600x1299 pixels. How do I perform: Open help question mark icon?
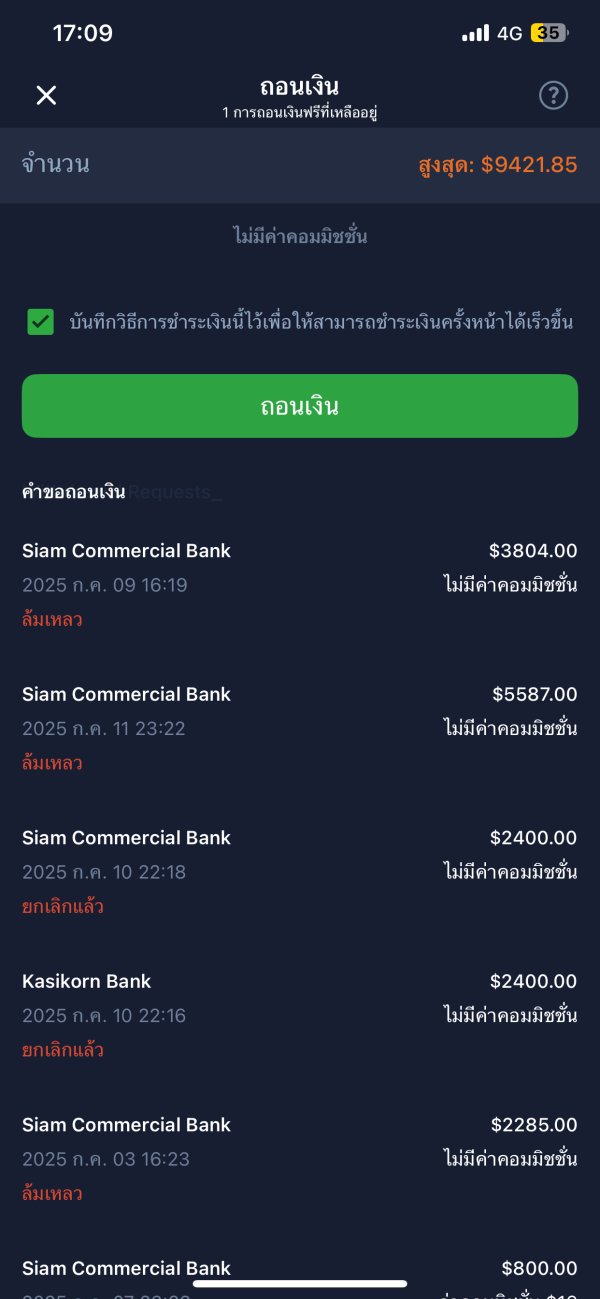(x=553, y=95)
